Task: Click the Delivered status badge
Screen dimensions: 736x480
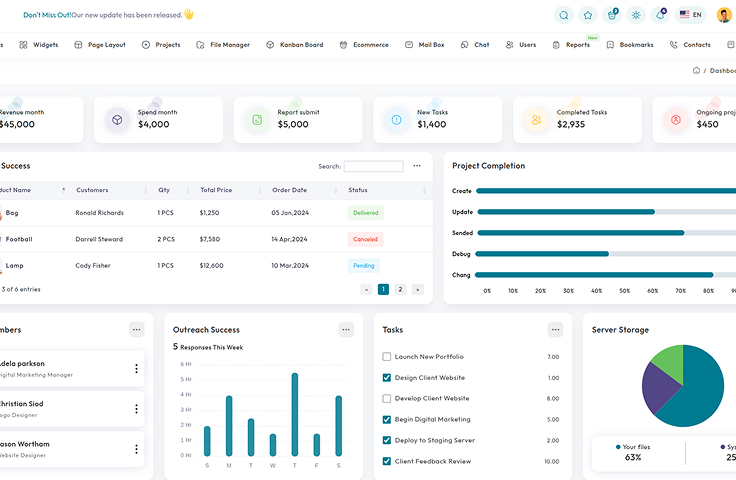Action: 365,213
